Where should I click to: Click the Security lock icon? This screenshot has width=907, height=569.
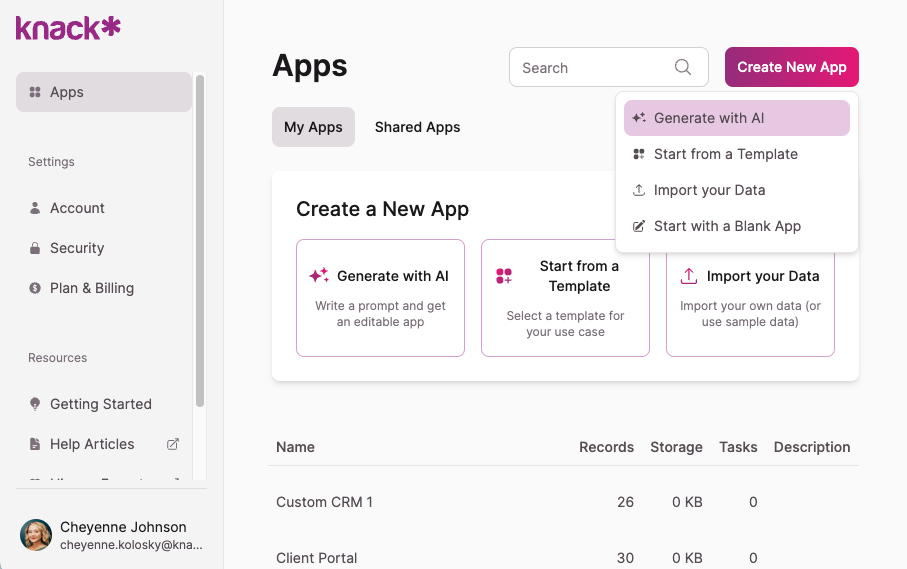point(35,248)
